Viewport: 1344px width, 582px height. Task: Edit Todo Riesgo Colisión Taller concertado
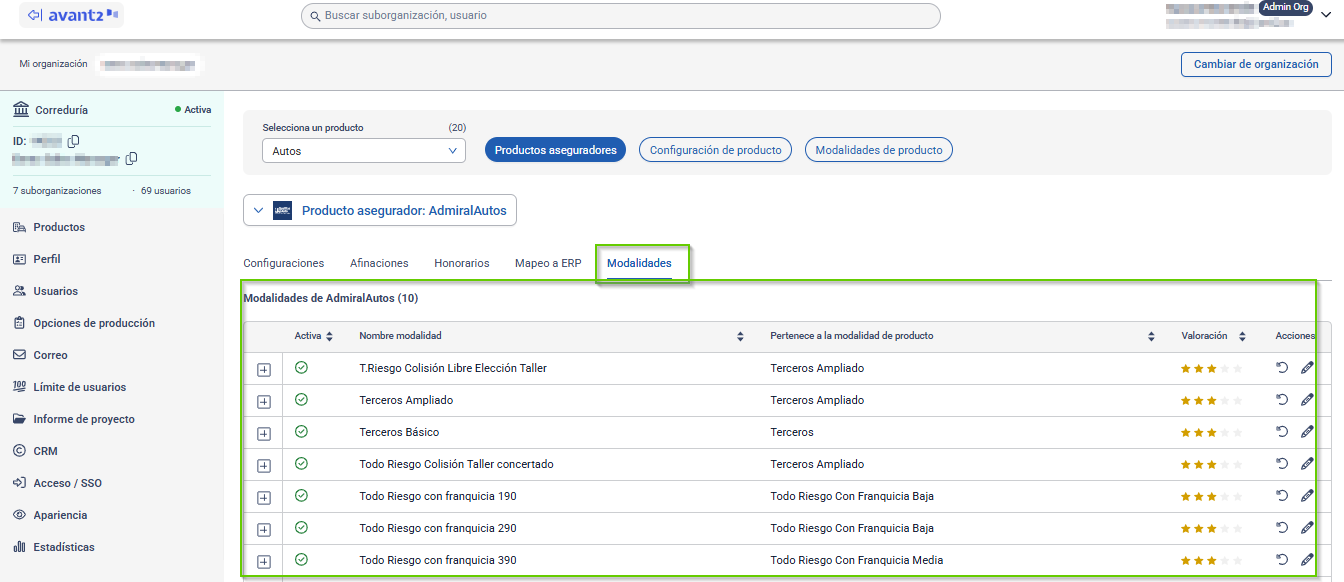[x=1306, y=464]
